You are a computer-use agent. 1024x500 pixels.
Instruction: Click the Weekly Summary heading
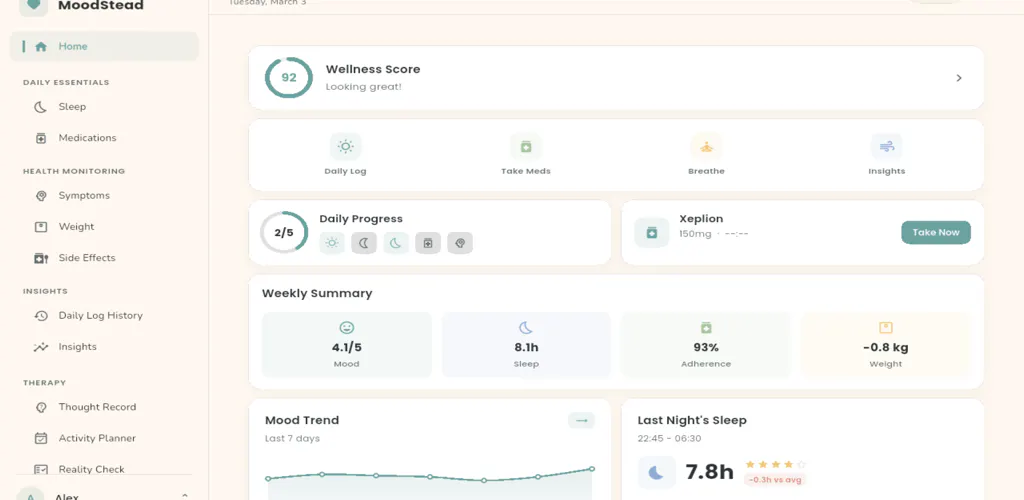[x=317, y=293]
